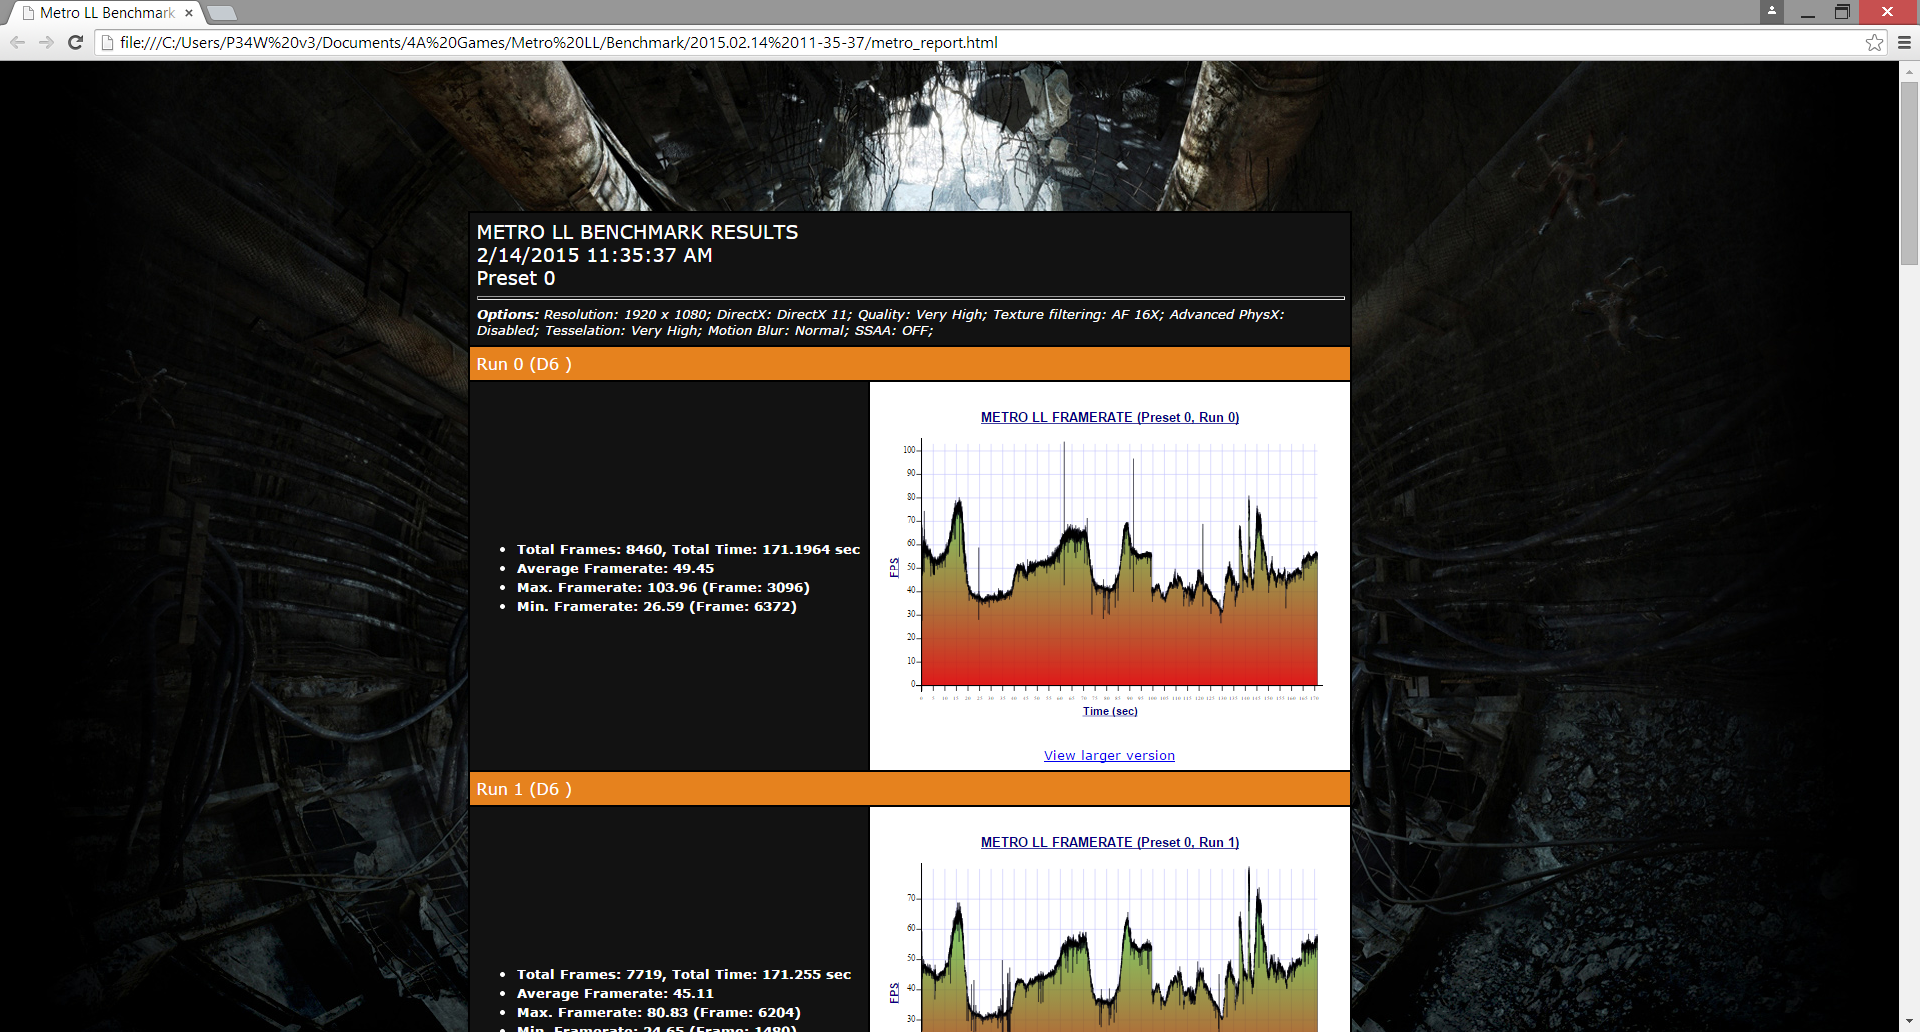Click the vertical scrollbar thumb
This screenshot has width=1920, height=1032.
[x=1909, y=173]
